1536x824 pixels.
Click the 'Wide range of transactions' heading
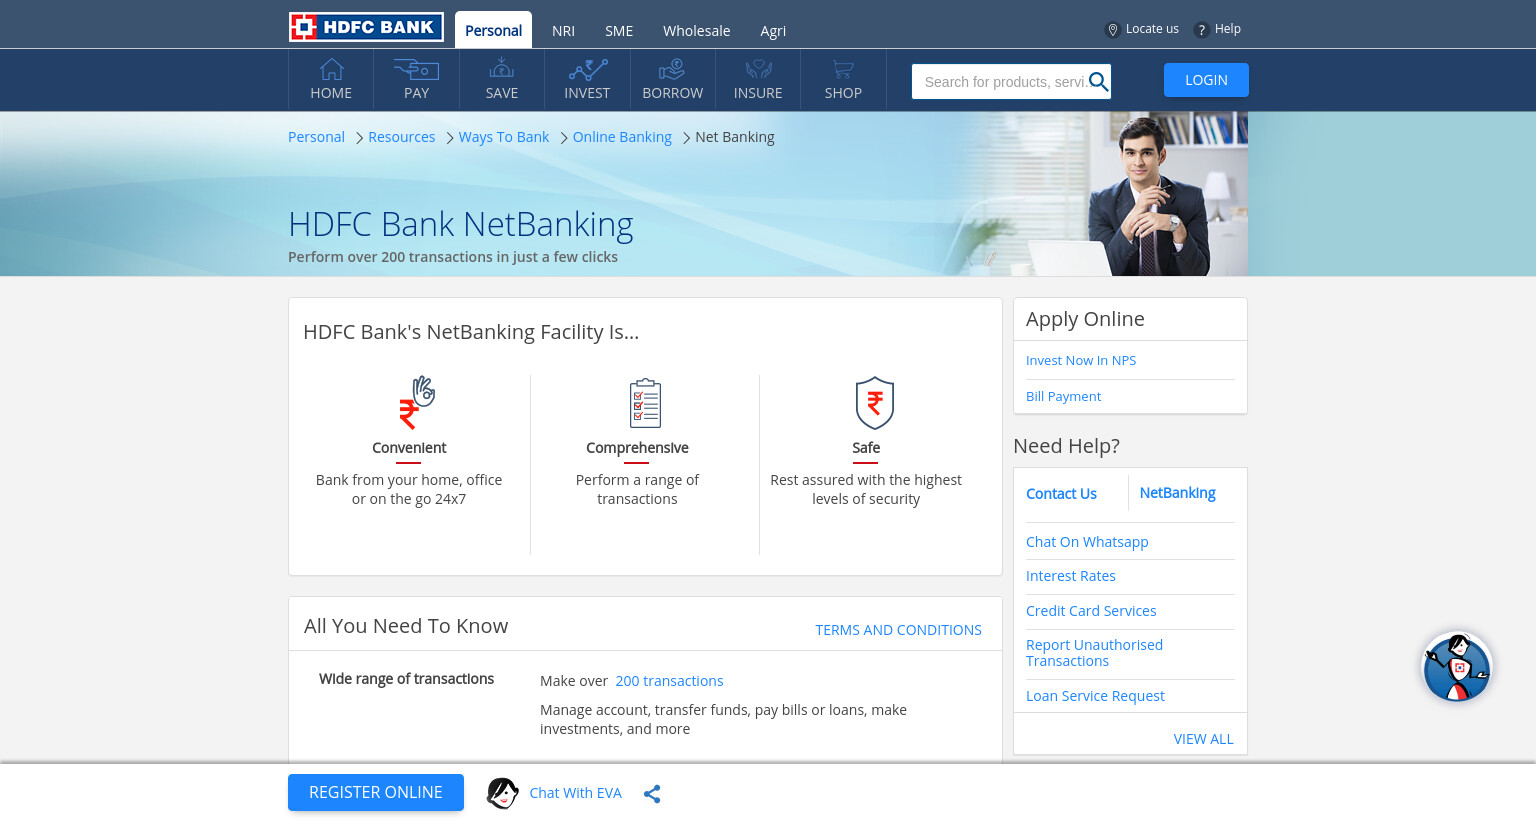point(406,679)
